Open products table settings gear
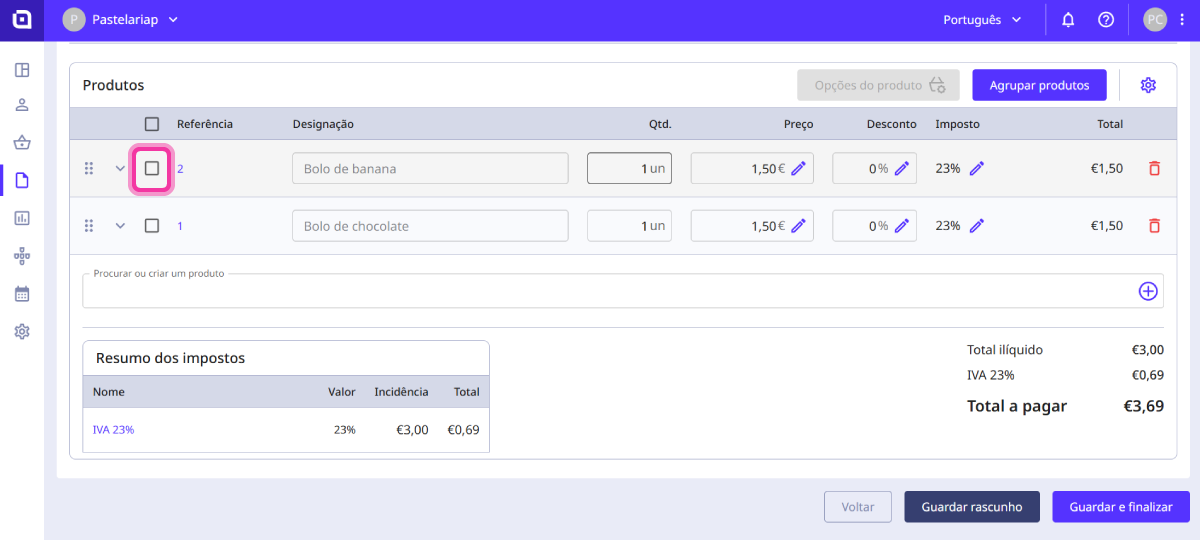This screenshot has height=540, width=1200. pyautogui.click(x=1148, y=85)
